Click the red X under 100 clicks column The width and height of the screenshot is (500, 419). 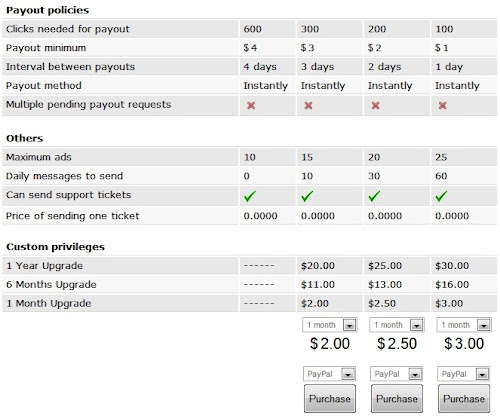pyautogui.click(x=442, y=106)
